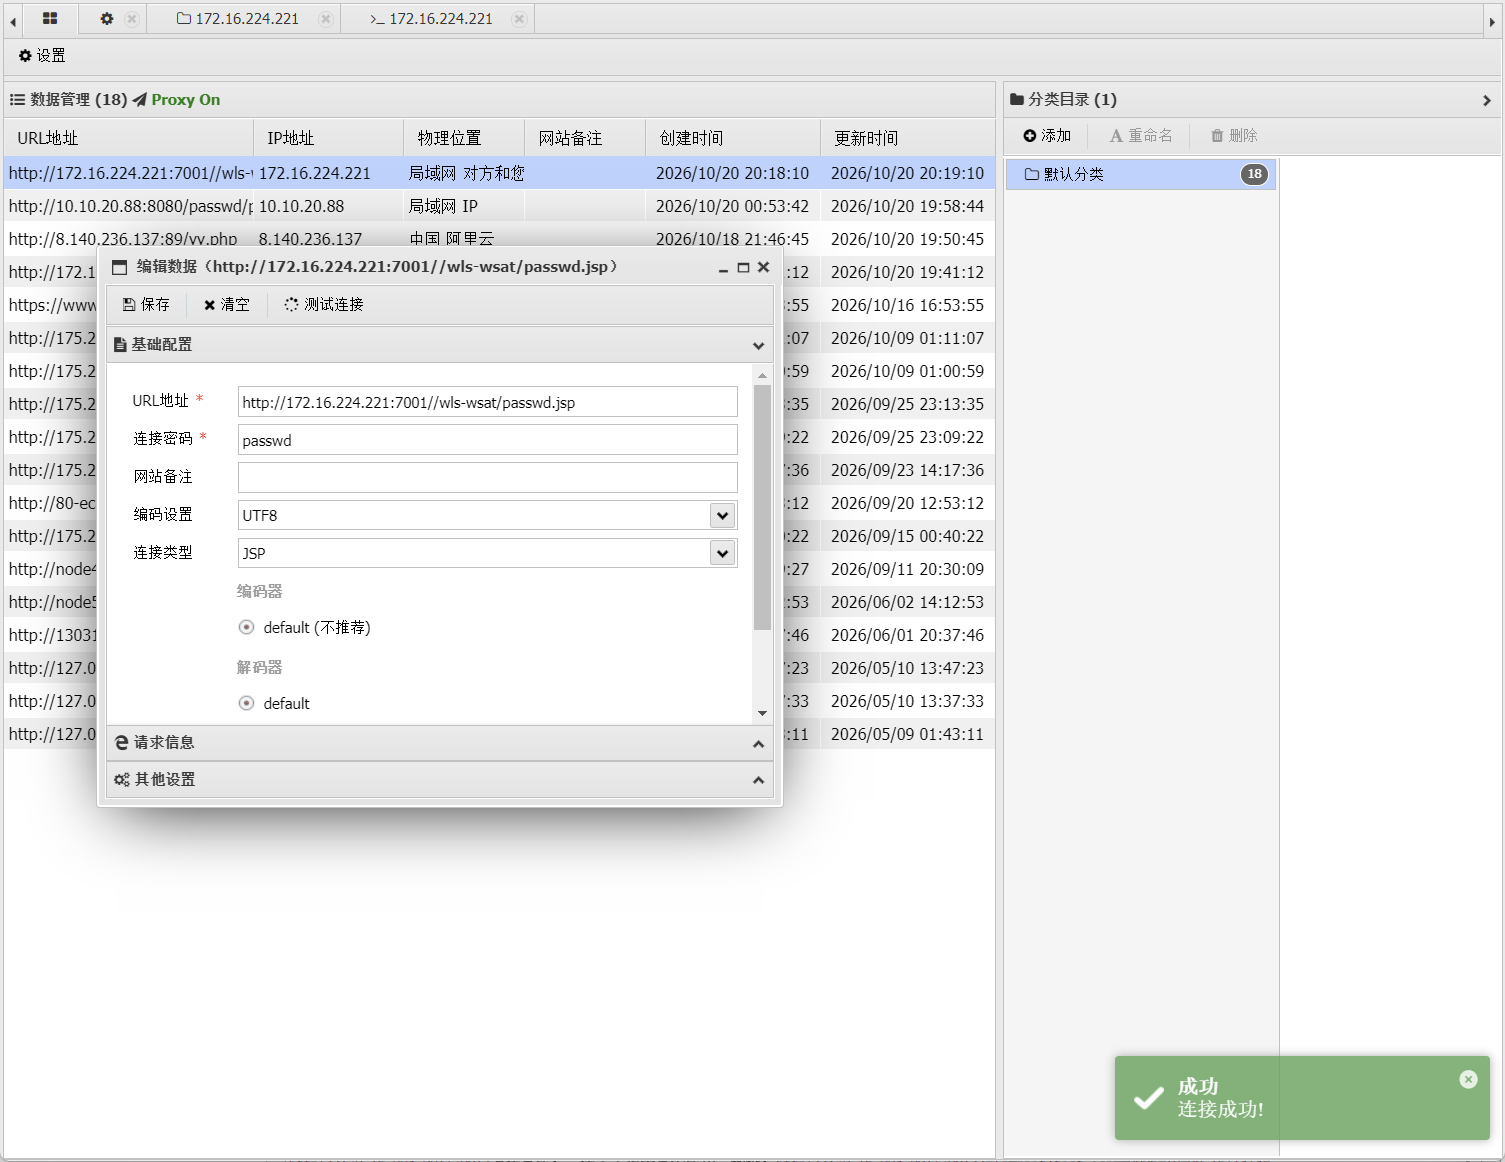Click the edit dialog vertical scrollbar
Viewport: 1505px width, 1162px height.
[x=762, y=508]
